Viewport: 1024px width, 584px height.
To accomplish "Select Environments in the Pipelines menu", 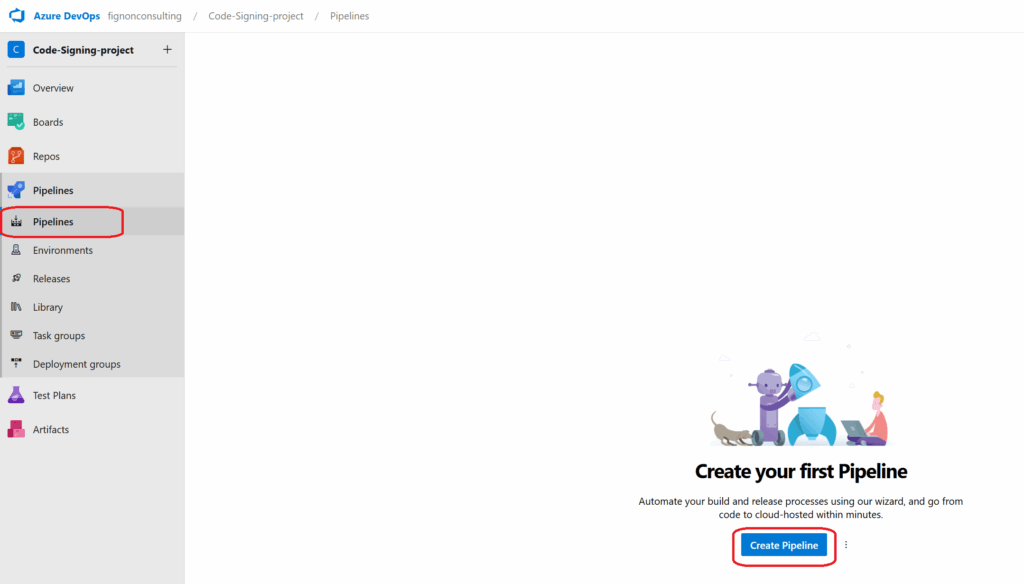I will (x=62, y=250).
